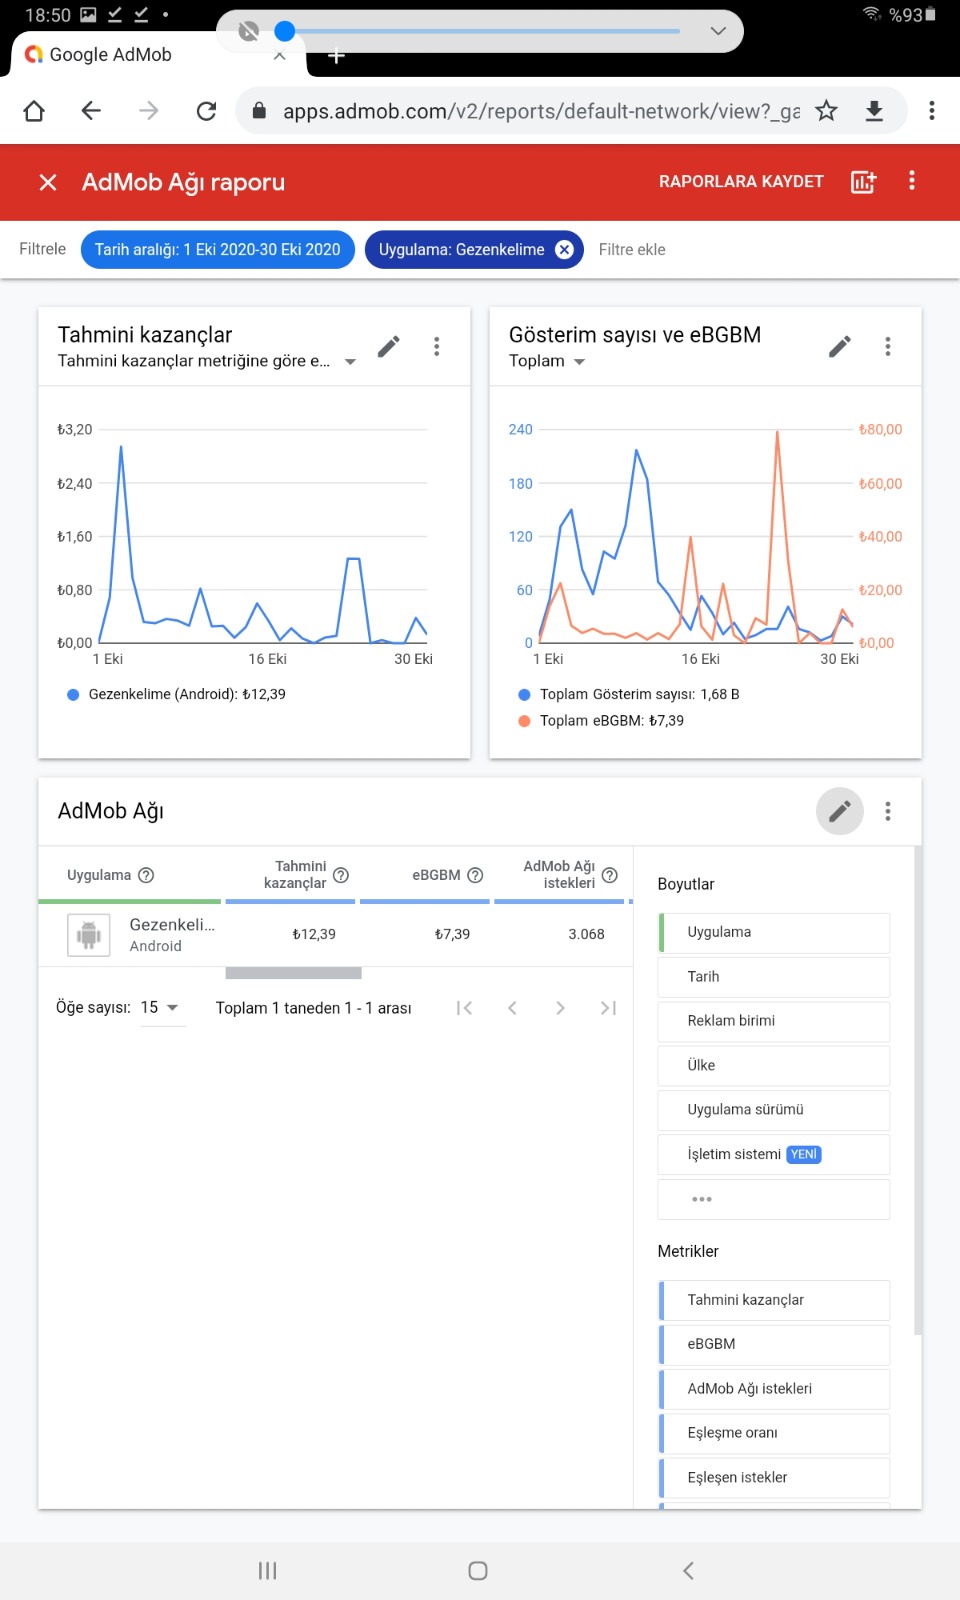Toggle the Tahmini kazançlar metric
The width and height of the screenshot is (960, 1600).
(x=774, y=1300)
